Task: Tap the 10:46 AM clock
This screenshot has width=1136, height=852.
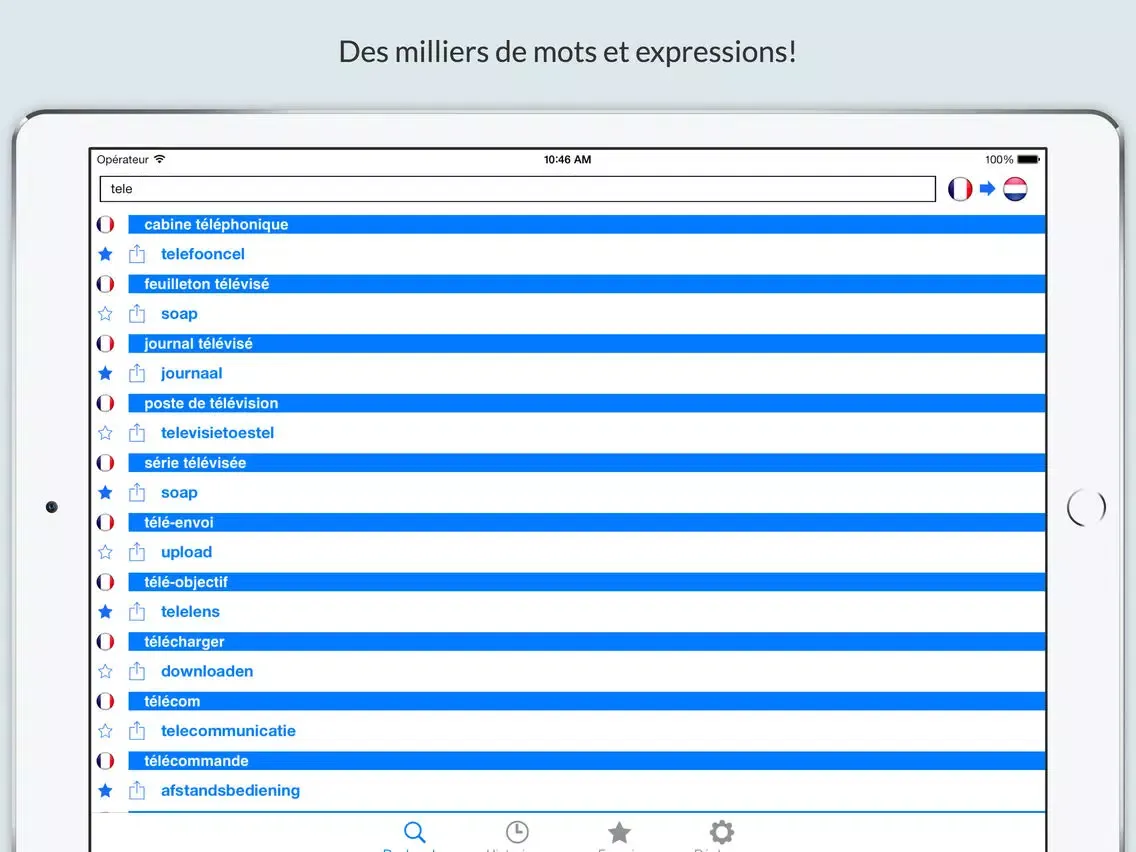Action: point(567,159)
